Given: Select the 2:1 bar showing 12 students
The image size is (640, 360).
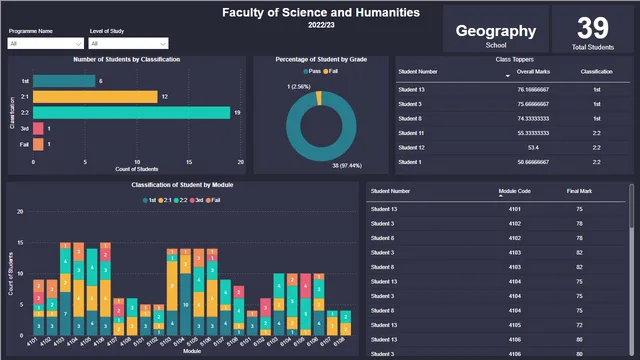Looking at the screenshot, I should pyautogui.click(x=95, y=97).
